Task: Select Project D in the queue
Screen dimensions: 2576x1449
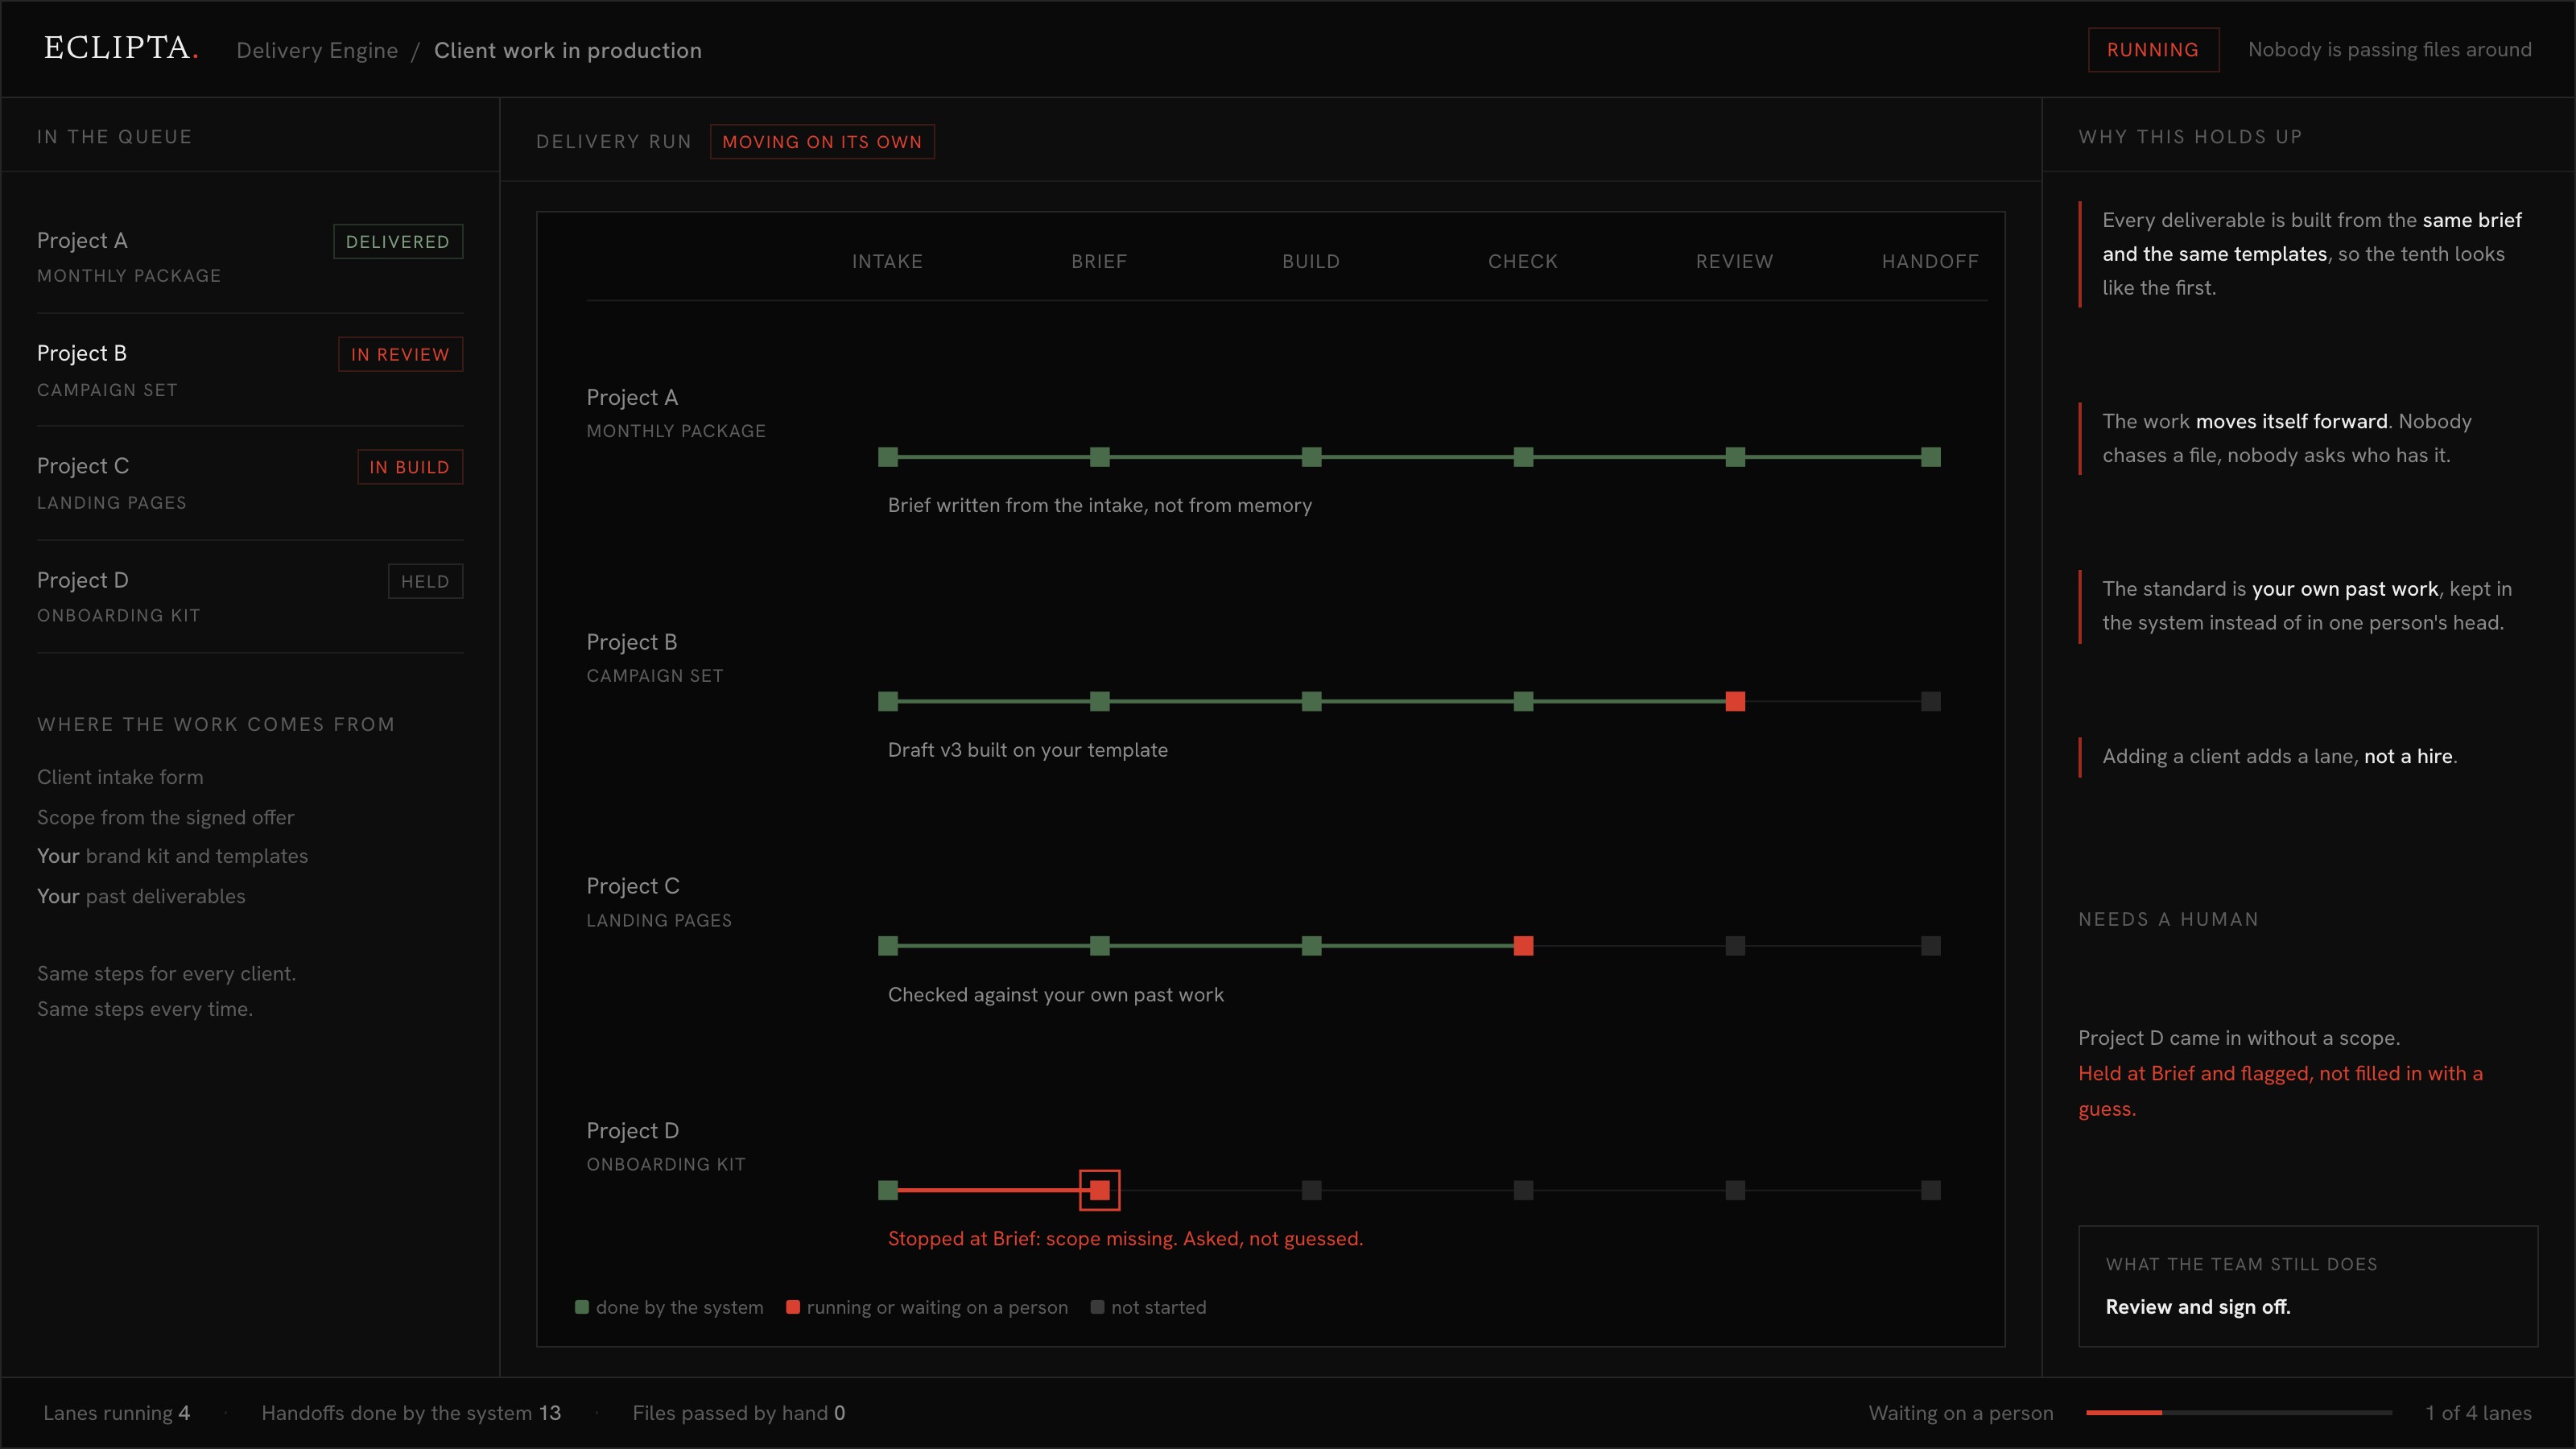Action: (250, 597)
